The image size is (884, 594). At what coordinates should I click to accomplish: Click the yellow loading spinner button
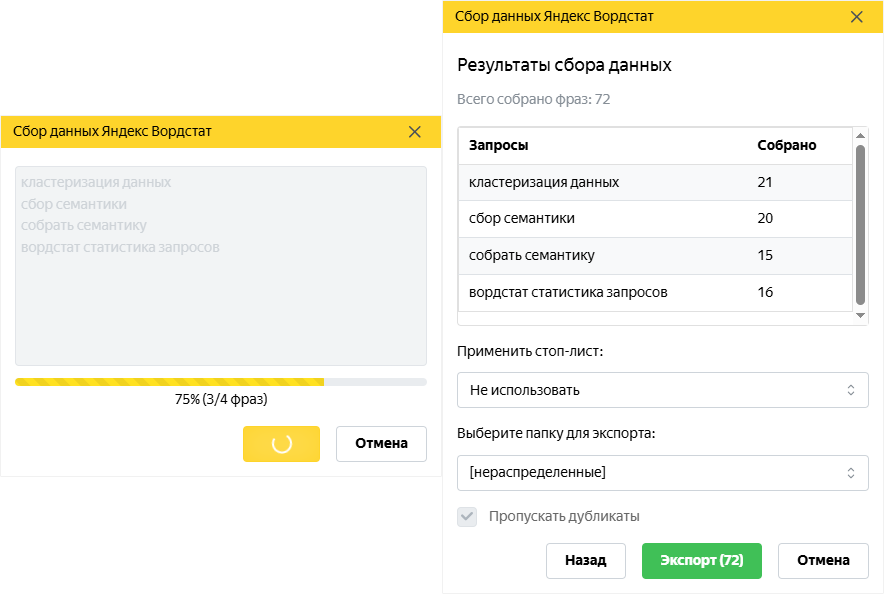pyautogui.click(x=281, y=444)
